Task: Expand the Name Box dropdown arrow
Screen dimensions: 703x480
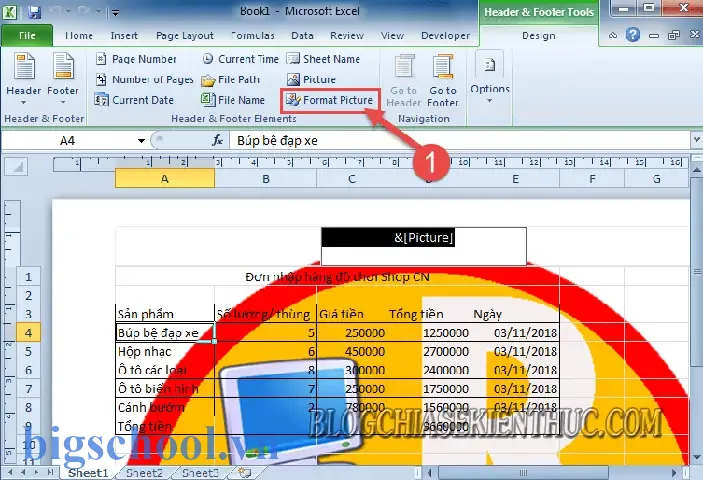Action: coord(141,141)
